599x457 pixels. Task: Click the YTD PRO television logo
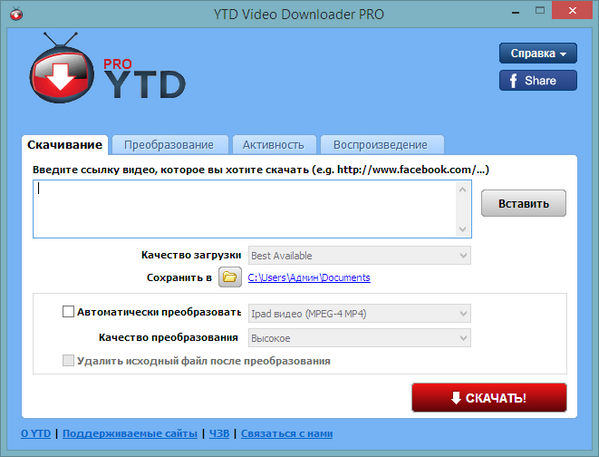(62, 68)
